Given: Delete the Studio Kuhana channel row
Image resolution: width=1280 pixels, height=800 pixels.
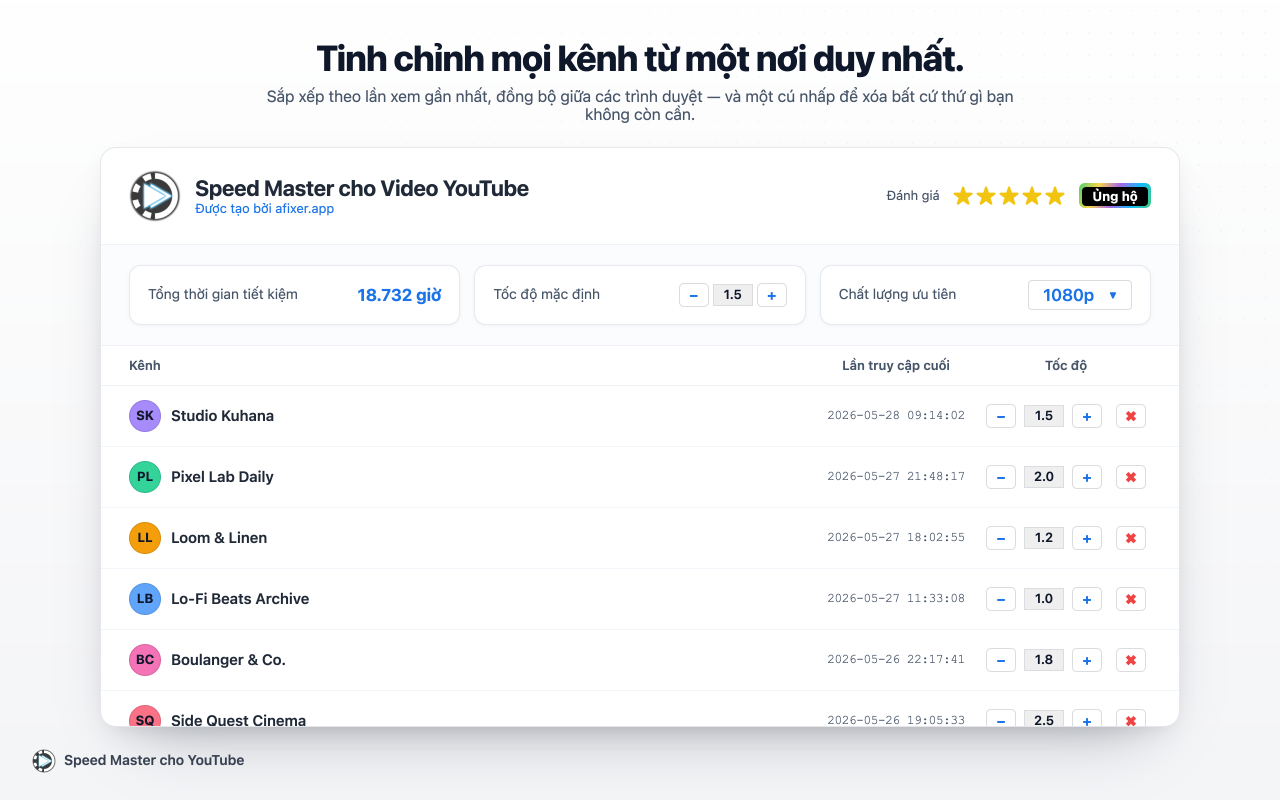Looking at the screenshot, I should tap(1131, 416).
